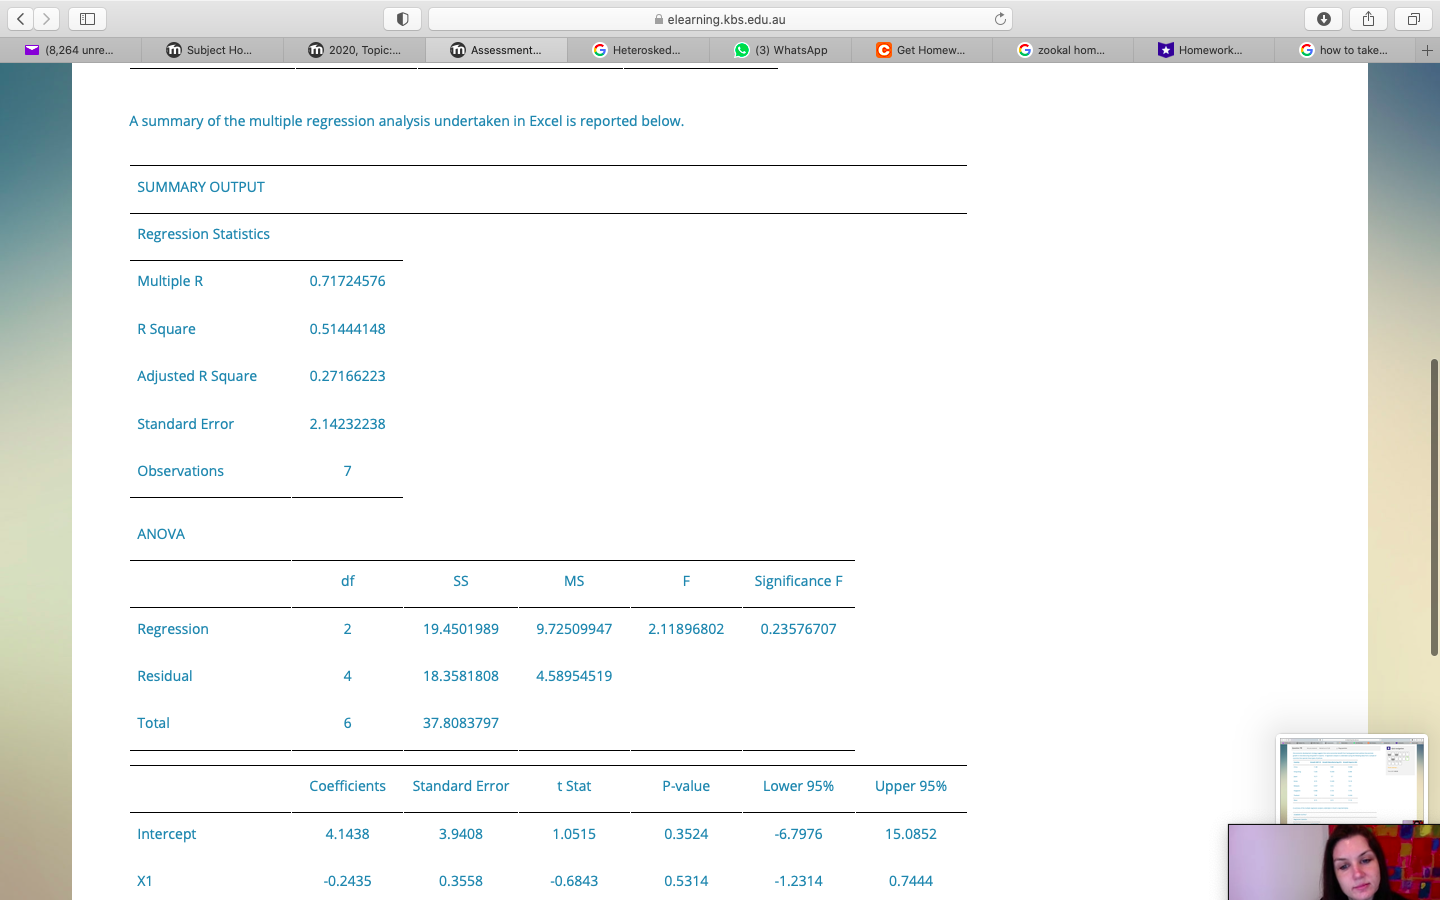The image size is (1440, 900).
Task: Click the Significance F column header
Action: pyautogui.click(x=798, y=581)
